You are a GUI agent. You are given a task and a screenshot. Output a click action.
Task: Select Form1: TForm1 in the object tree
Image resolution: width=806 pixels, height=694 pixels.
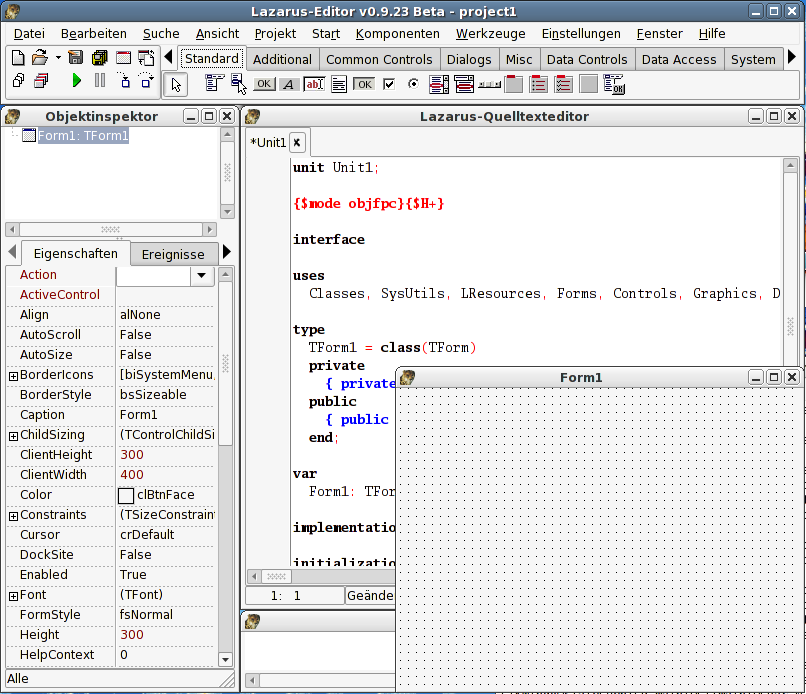(x=83, y=136)
